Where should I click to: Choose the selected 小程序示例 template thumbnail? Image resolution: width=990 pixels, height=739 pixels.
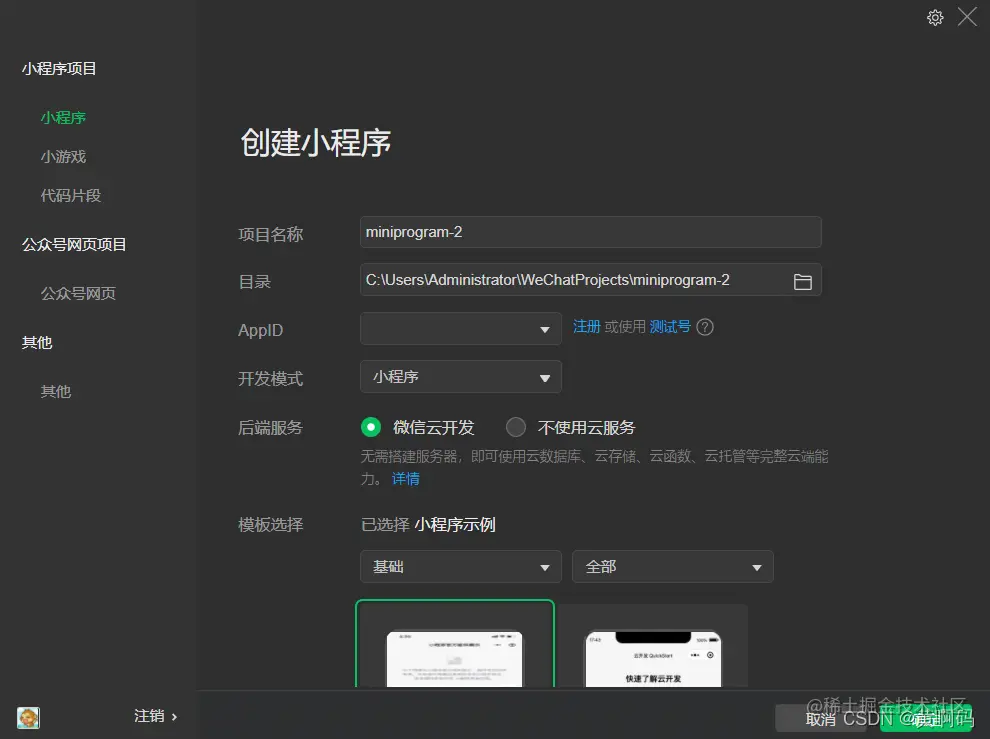(x=455, y=643)
